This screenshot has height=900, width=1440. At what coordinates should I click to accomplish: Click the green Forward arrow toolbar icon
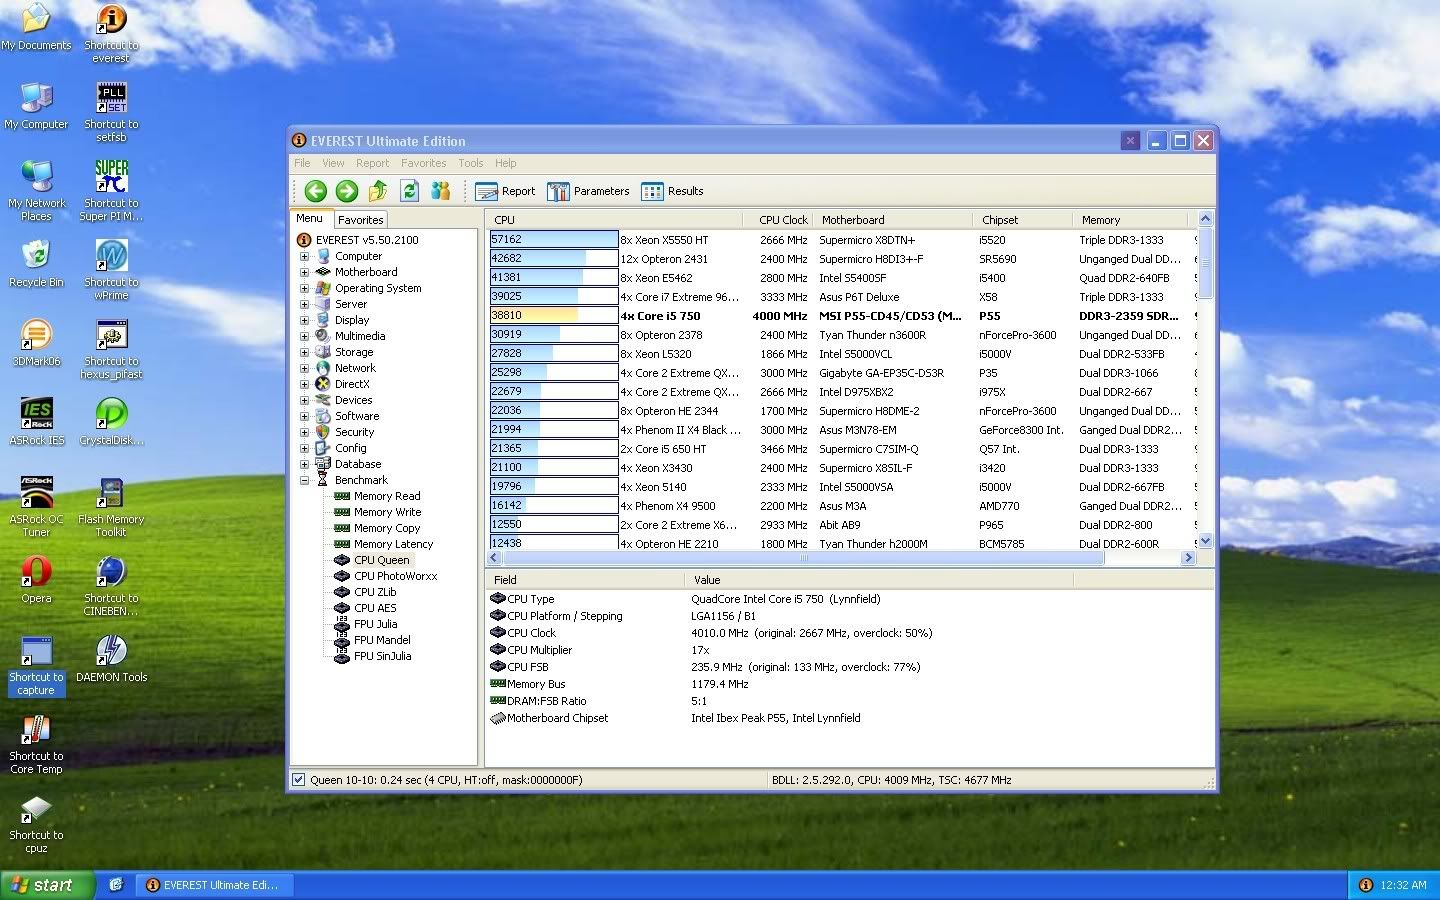tap(347, 191)
